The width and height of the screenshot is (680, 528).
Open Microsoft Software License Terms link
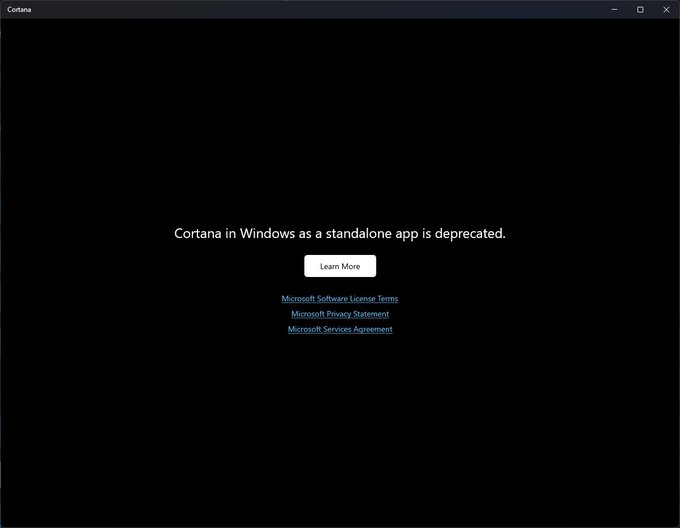340,298
